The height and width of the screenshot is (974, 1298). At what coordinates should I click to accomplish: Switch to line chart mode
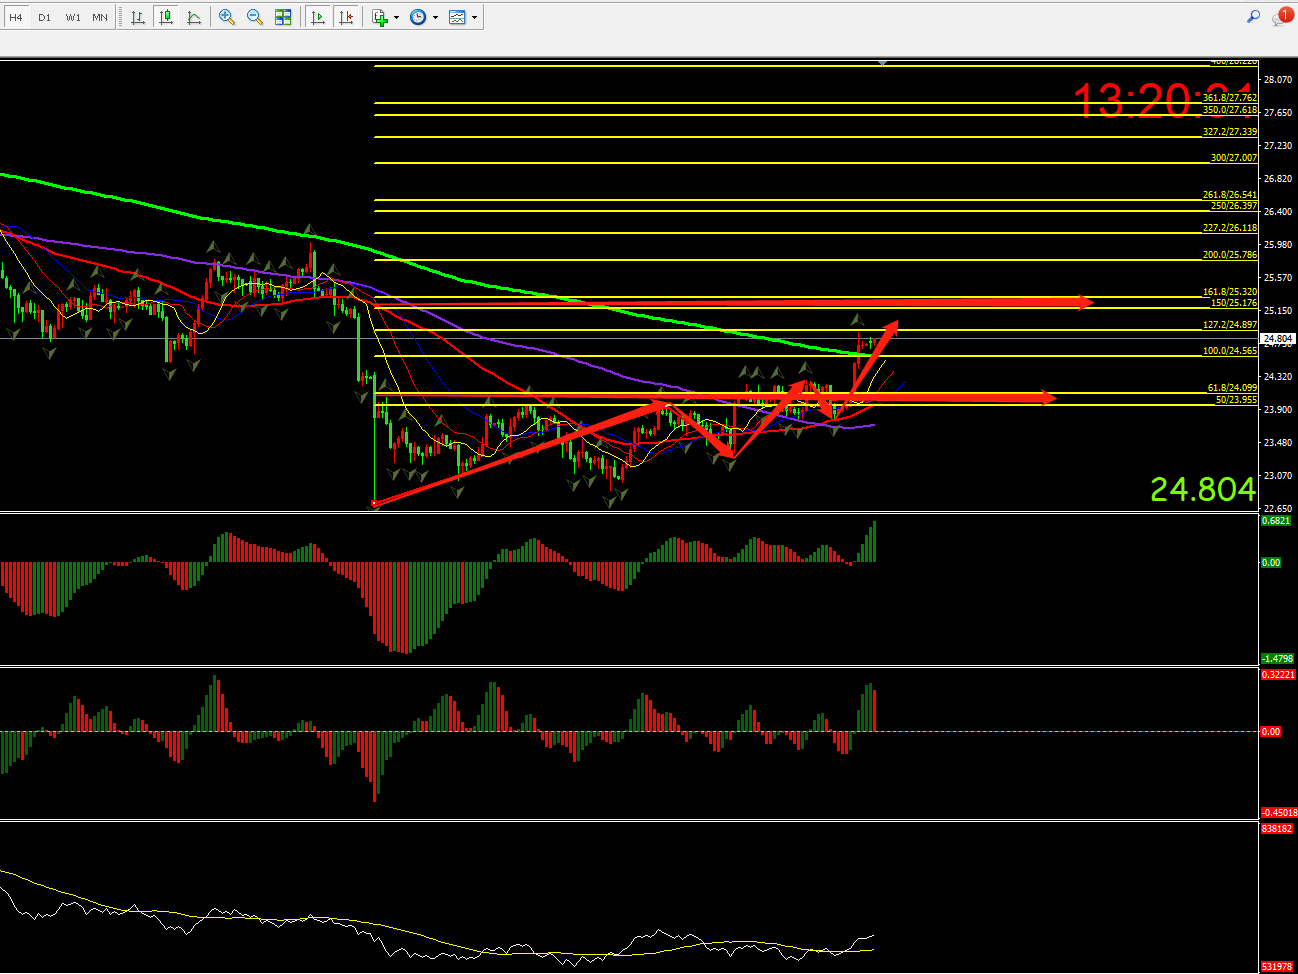tap(194, 17)
